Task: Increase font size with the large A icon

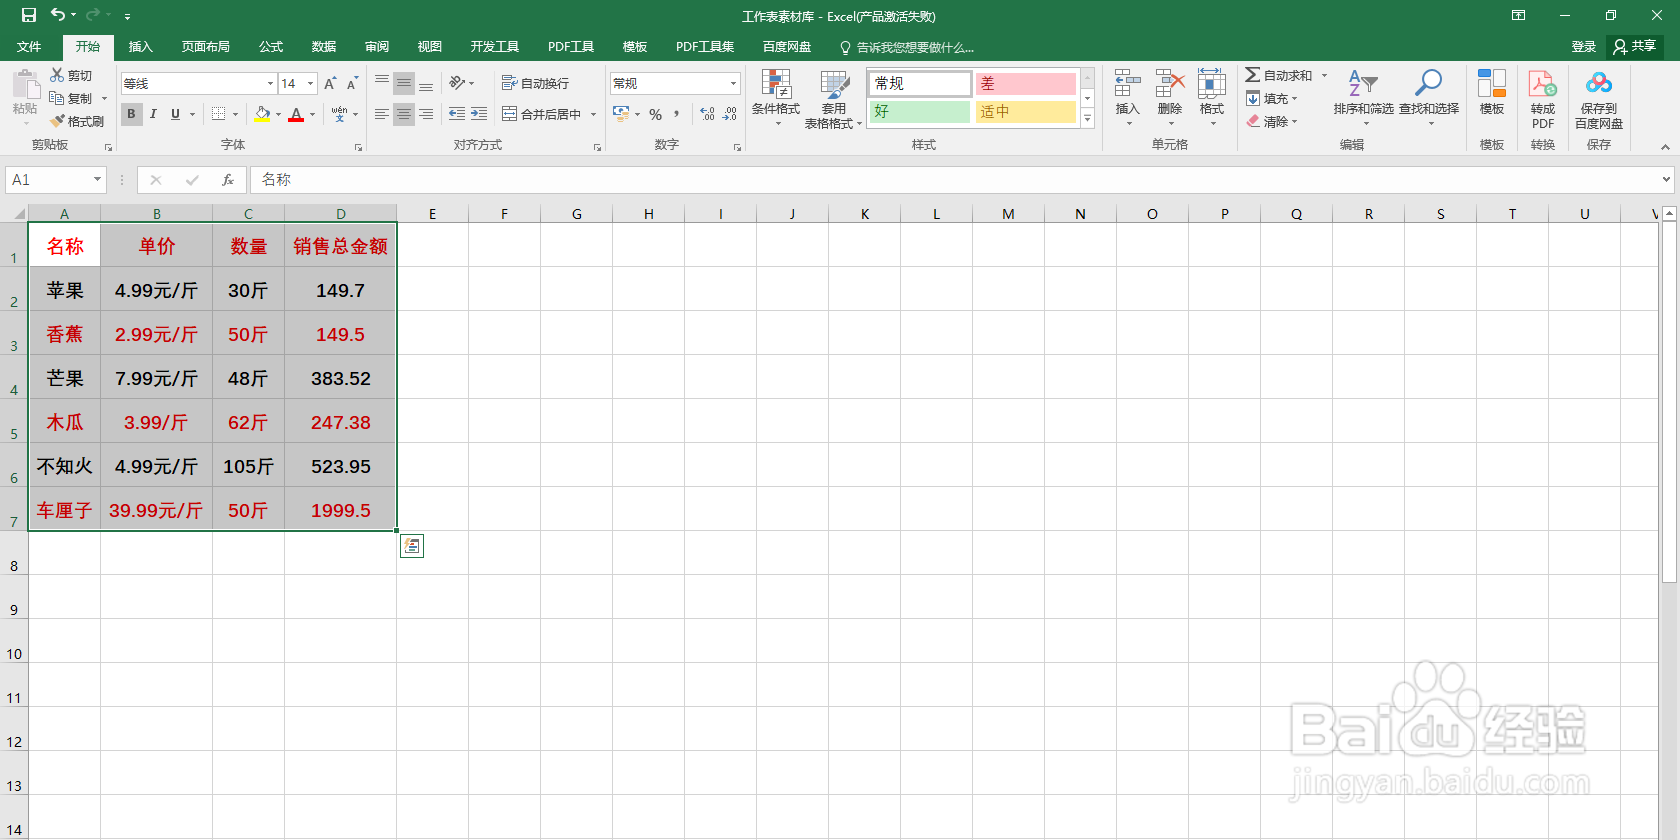Action: tap(330, 83)
